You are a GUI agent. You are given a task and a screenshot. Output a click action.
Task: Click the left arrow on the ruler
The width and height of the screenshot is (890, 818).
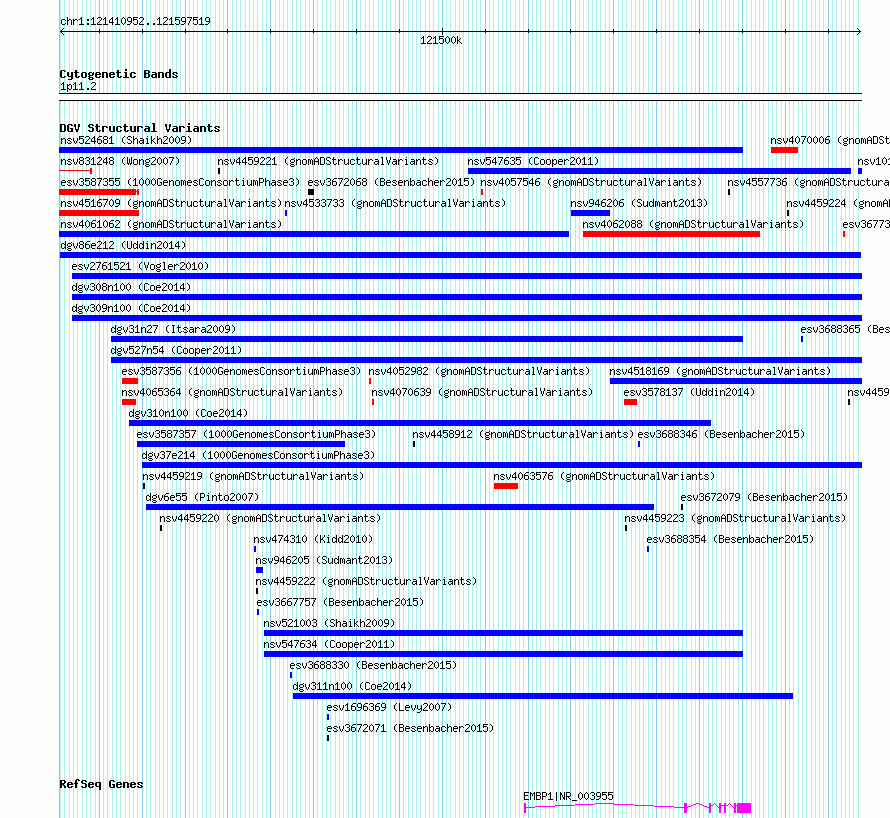pos(62,32)
